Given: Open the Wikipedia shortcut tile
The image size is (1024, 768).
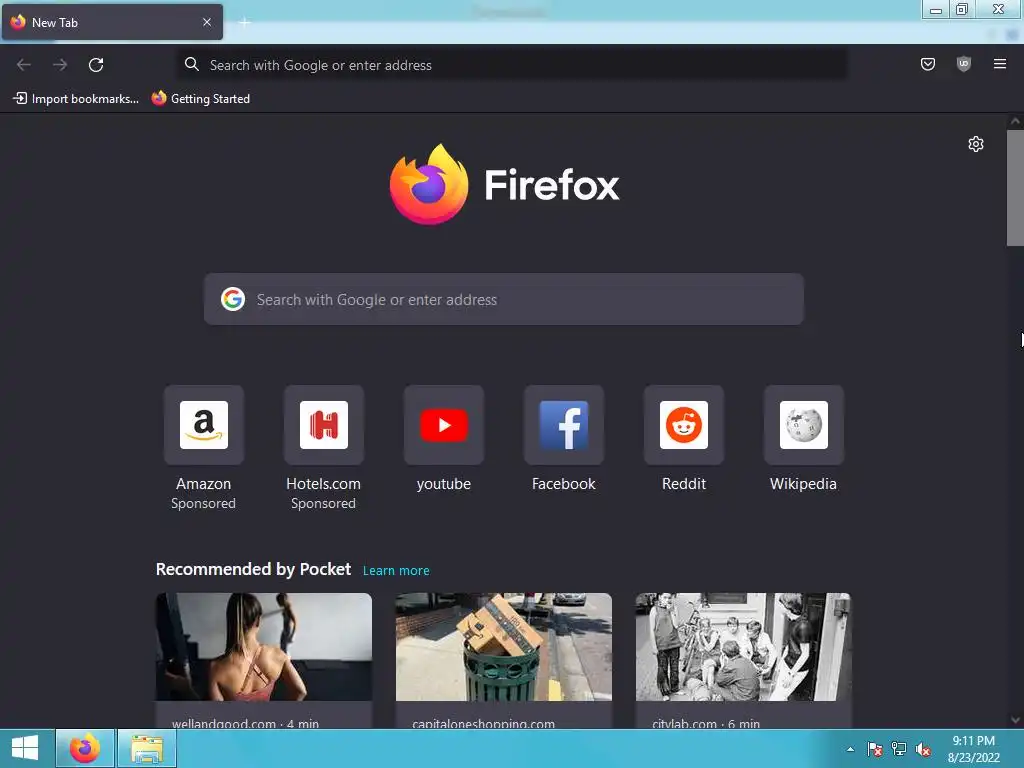Looking at the screenshot, I should [803, 425].
